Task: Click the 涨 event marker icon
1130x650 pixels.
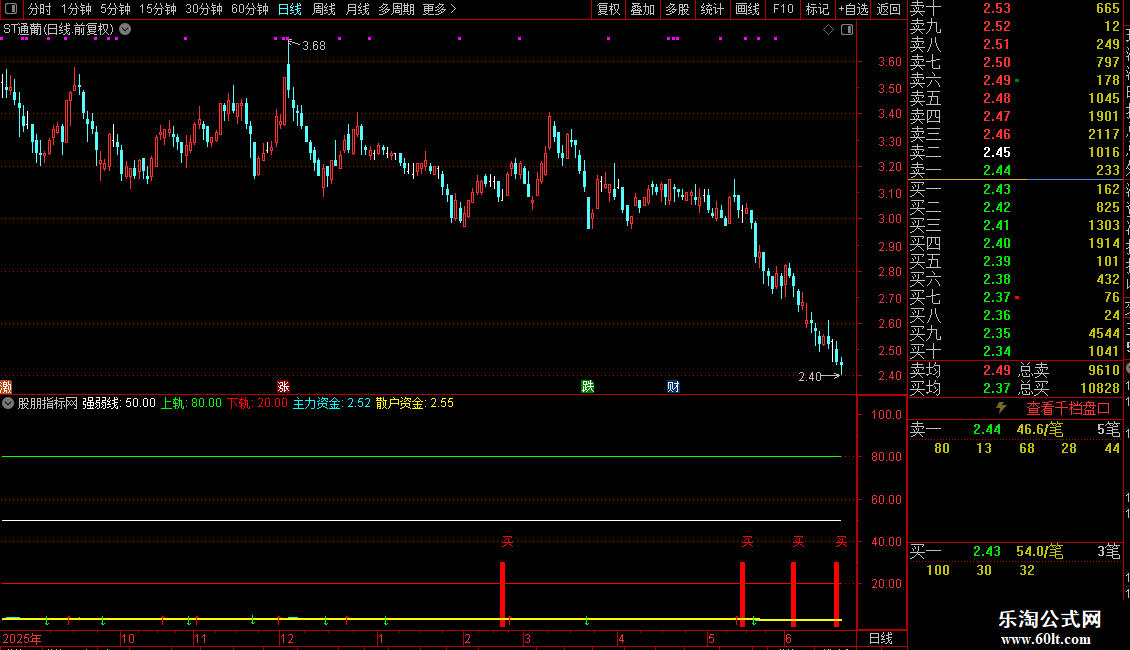Action: tap(283, 387)
